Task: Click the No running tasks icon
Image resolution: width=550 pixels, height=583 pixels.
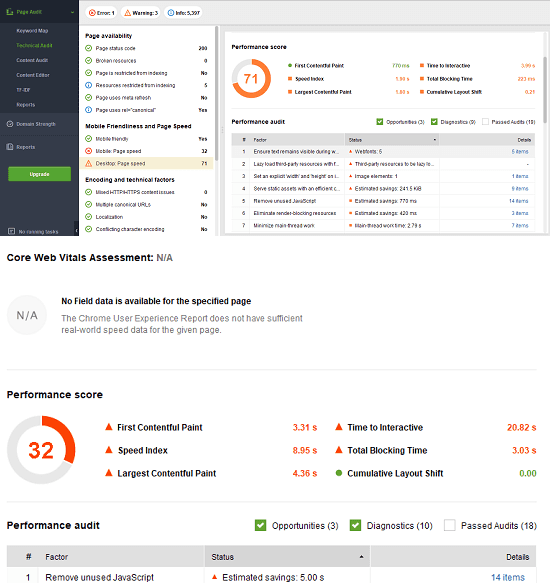Action: 12,231
